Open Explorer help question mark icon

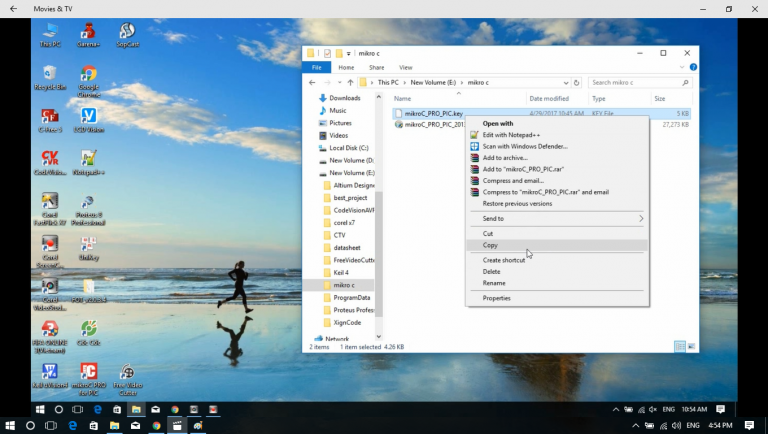(x=692, y=67)
